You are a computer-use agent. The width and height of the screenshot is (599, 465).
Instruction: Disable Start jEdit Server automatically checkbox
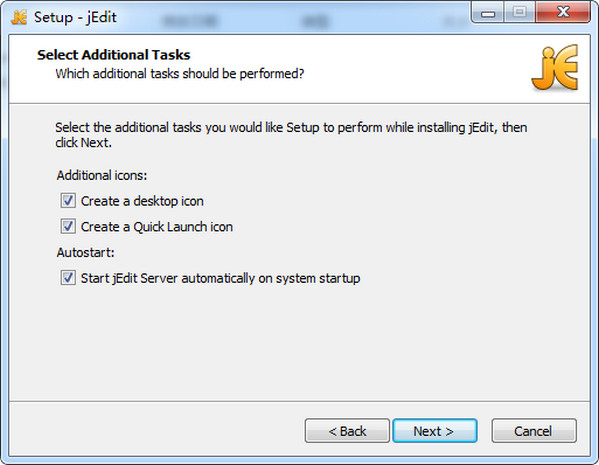pyautogui.click(x=68, y=278)
